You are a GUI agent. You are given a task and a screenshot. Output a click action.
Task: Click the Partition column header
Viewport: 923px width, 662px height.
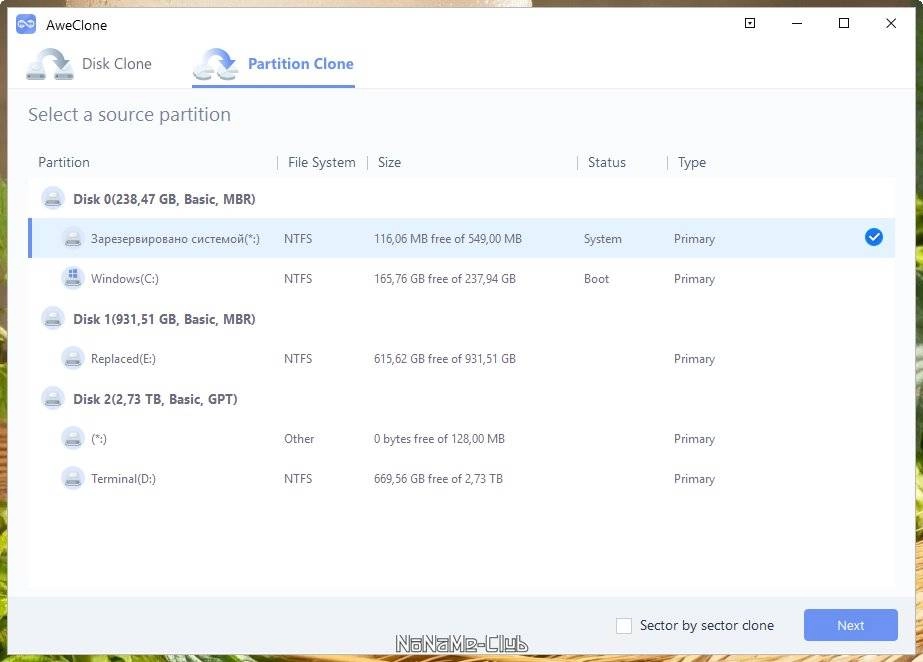pyautogui.click(x=64, y=162)
